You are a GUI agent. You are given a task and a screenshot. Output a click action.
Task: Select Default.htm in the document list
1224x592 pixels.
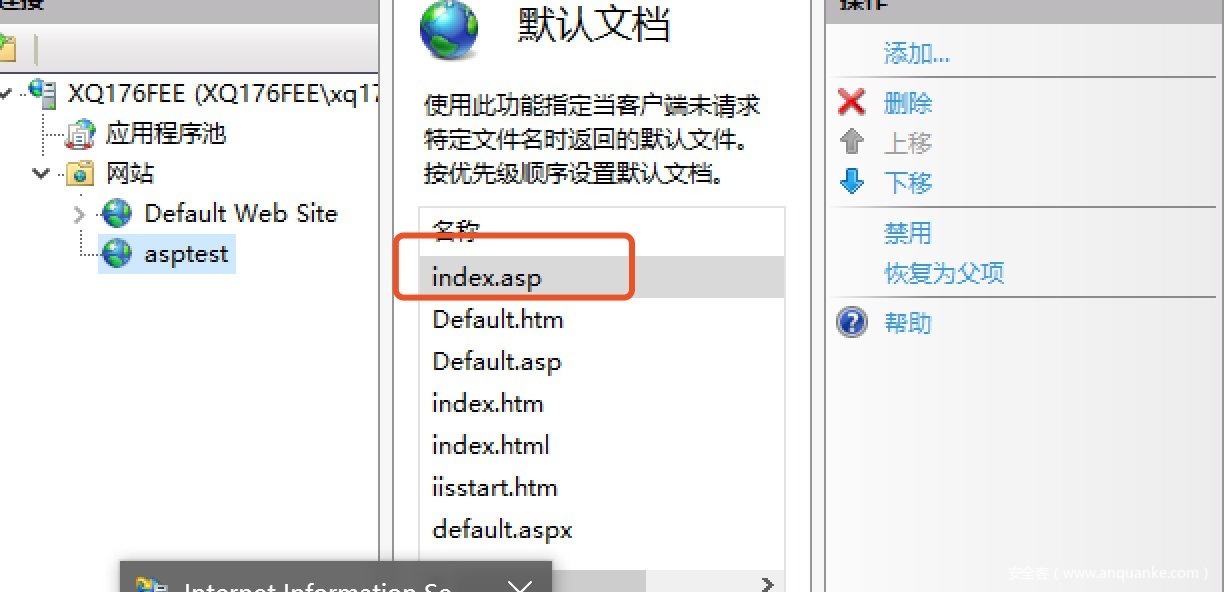(497, 320)
